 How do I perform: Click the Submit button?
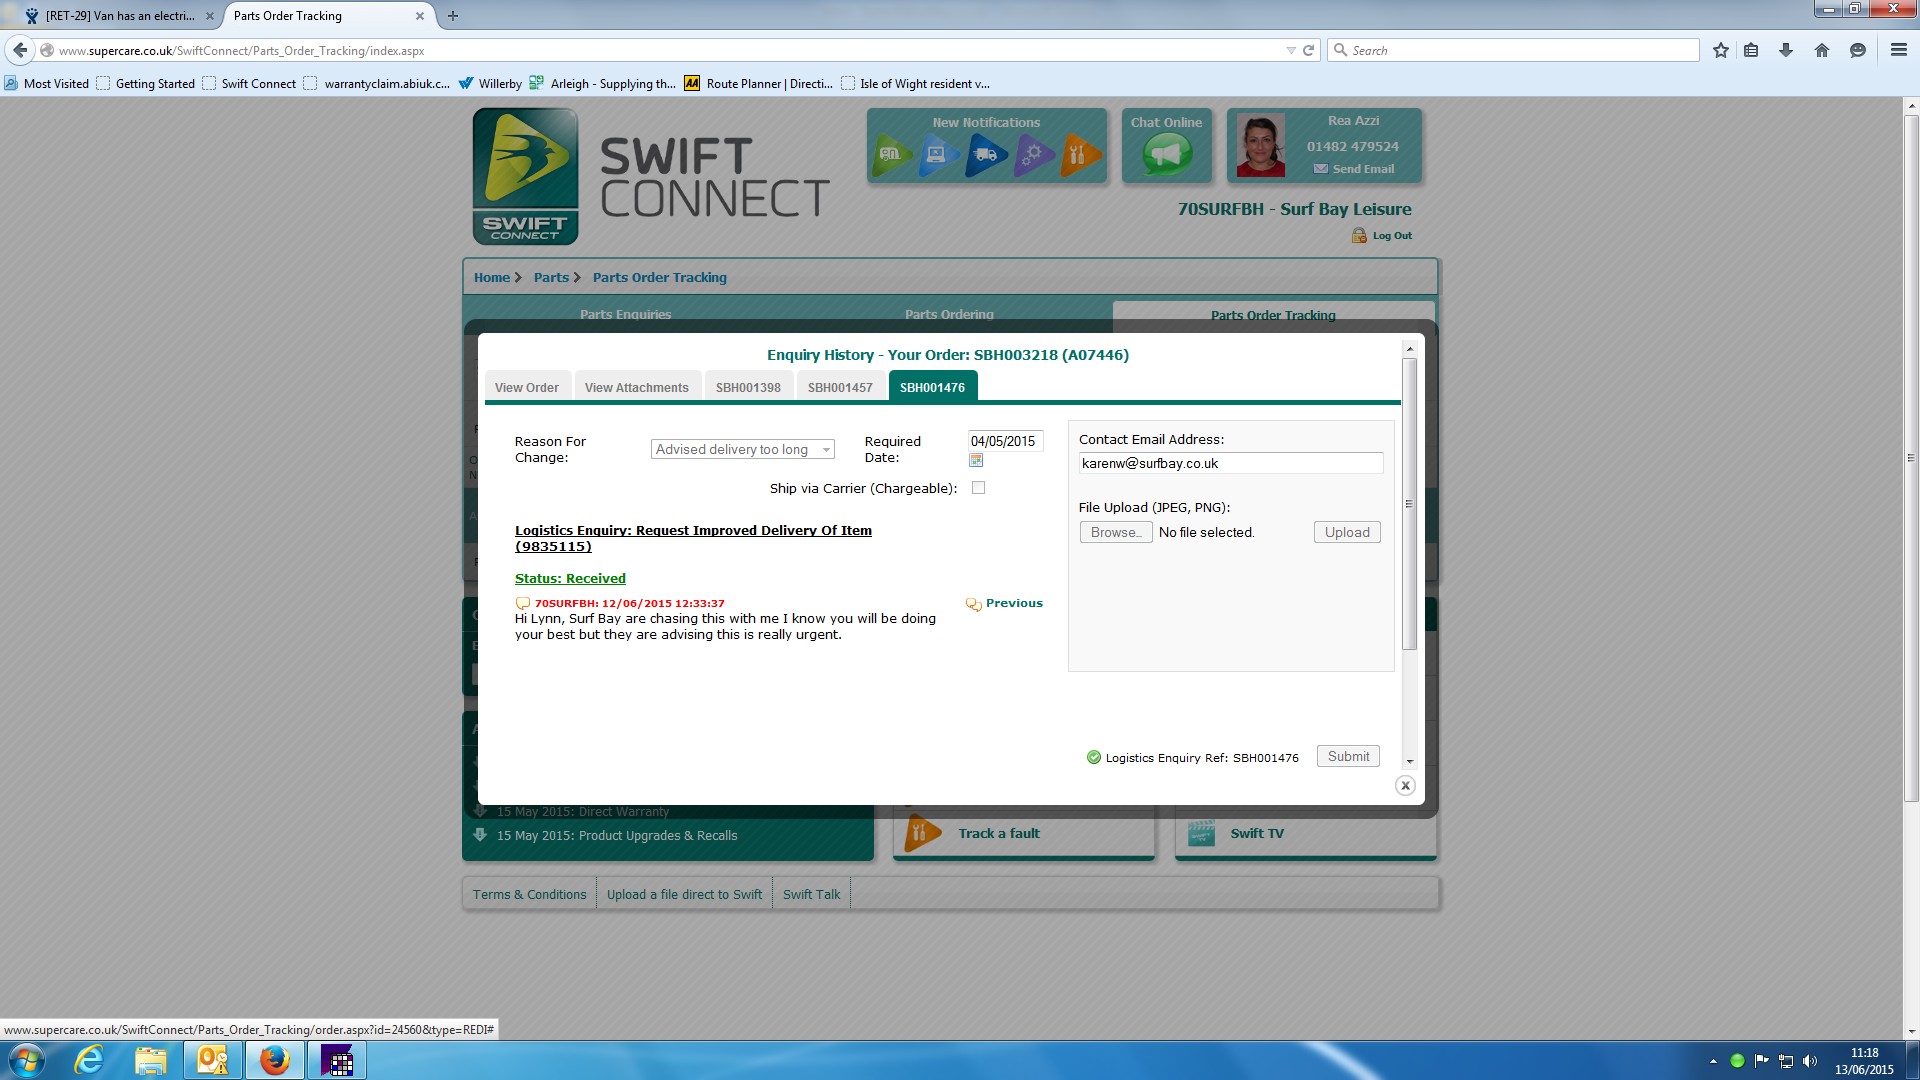[1348, 757]
